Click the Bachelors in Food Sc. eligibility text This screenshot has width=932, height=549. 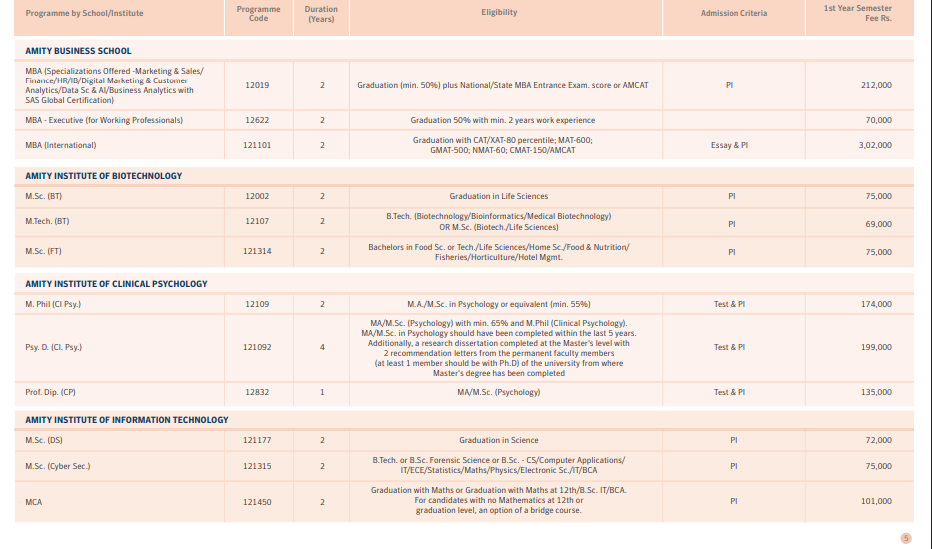(x=499, y=252)
